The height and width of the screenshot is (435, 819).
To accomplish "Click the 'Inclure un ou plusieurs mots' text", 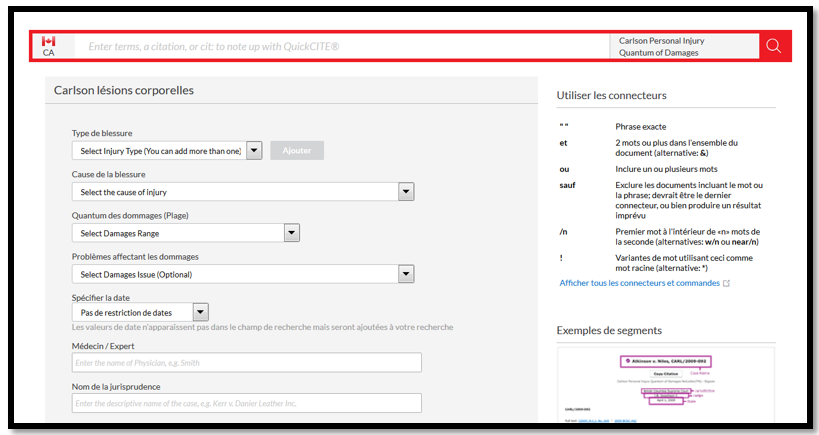I will coord(666,169).
